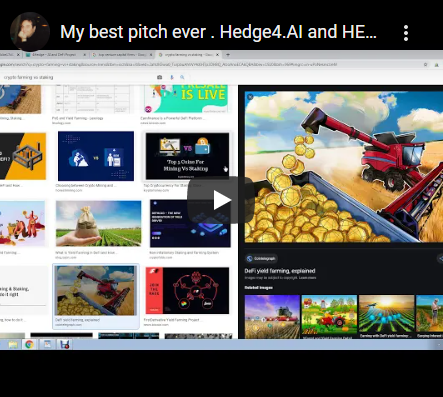Select the money bag in hand thumbnail
The image size is (443, 397).
(x=98, y=223)
